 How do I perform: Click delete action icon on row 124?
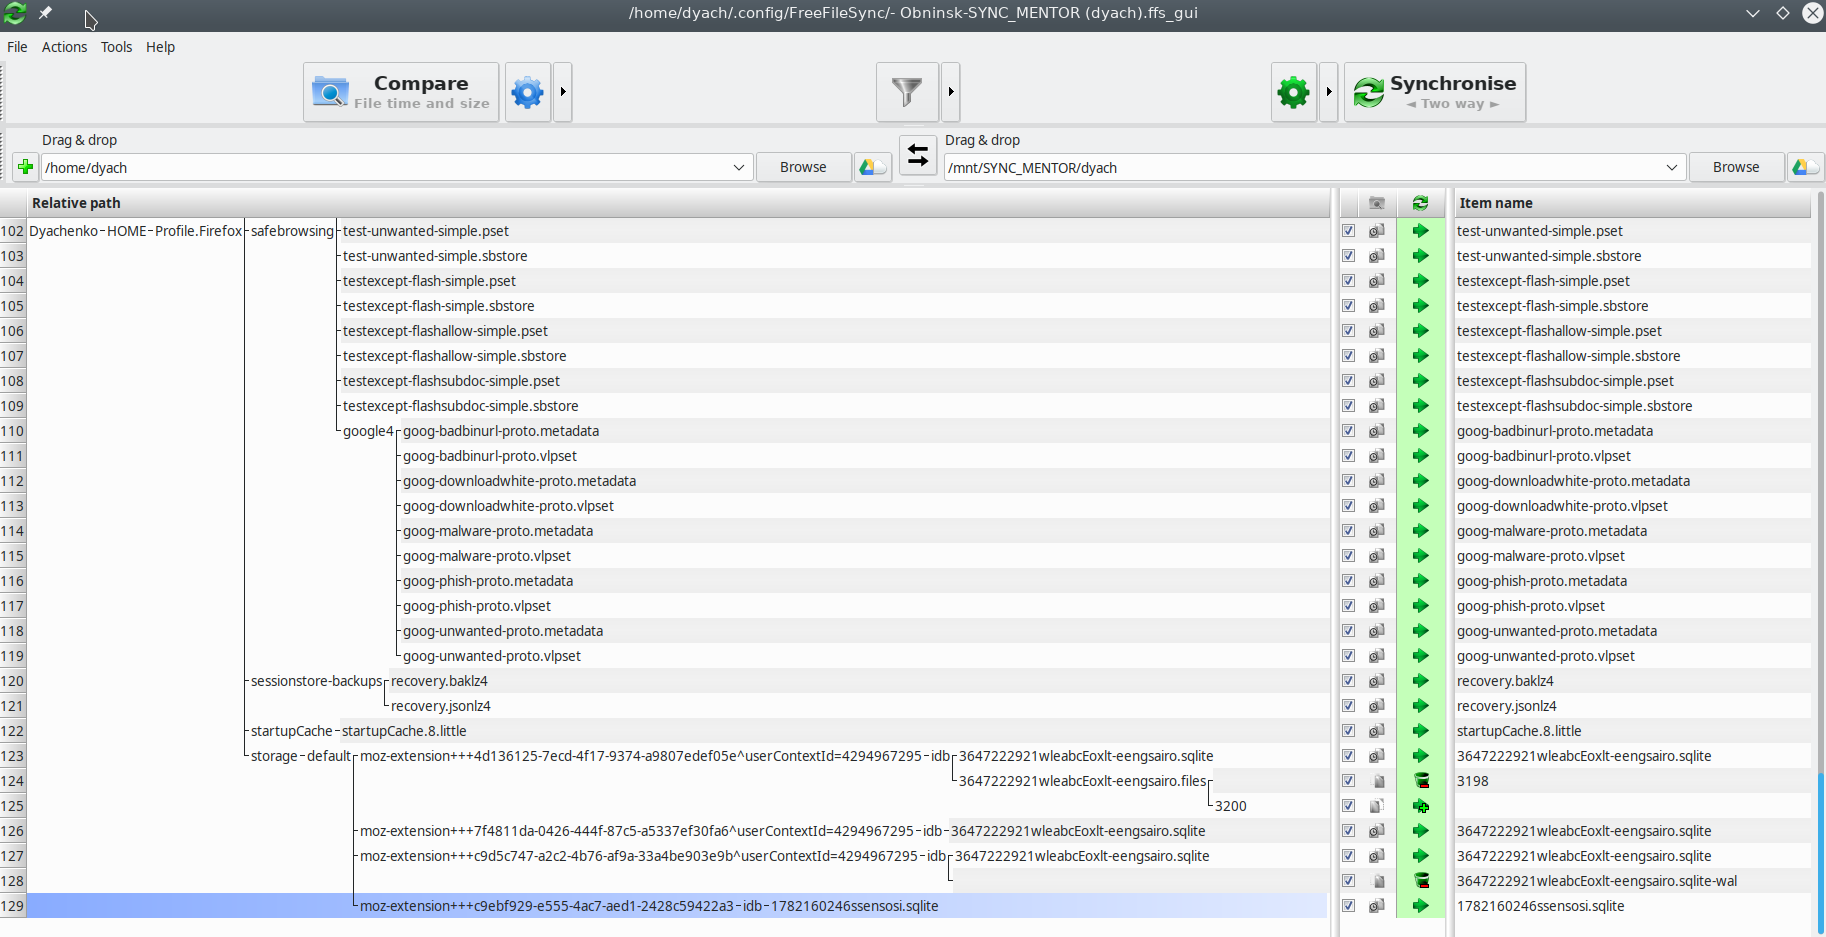pos(1420,781)
